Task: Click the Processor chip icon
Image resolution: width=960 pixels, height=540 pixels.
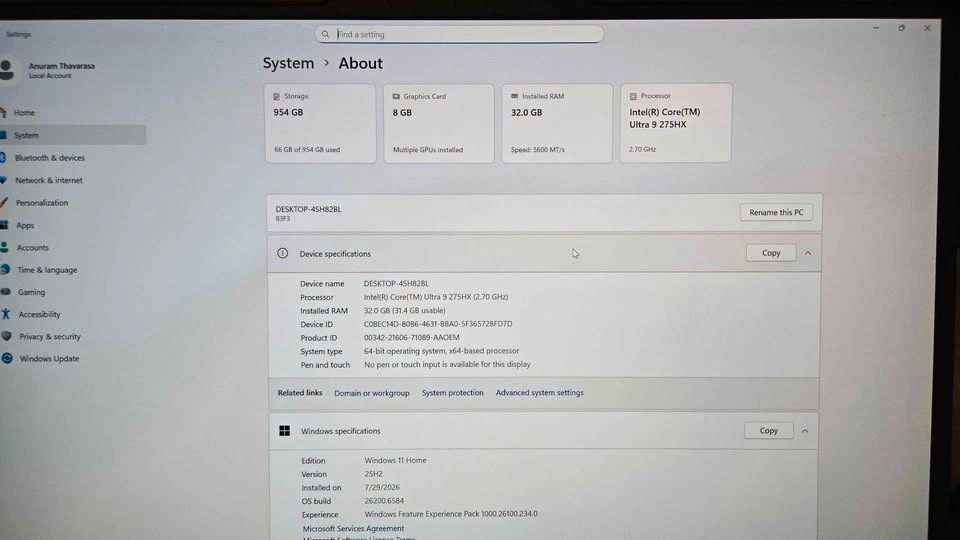Action: (x=633, y=96)
